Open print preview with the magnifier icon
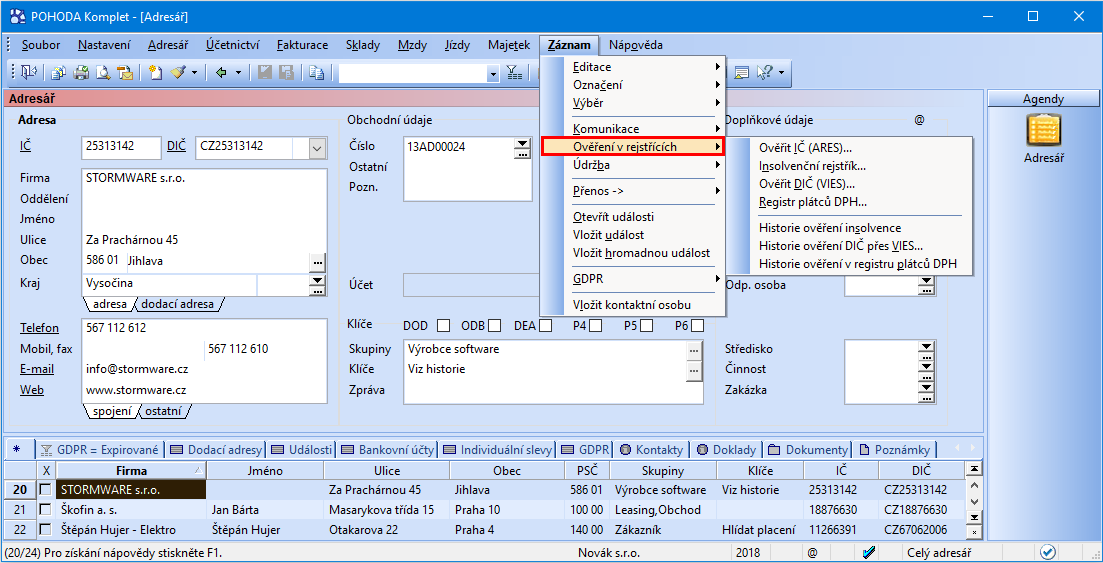This screenshot has height=563, width=1103. (103, 72)
